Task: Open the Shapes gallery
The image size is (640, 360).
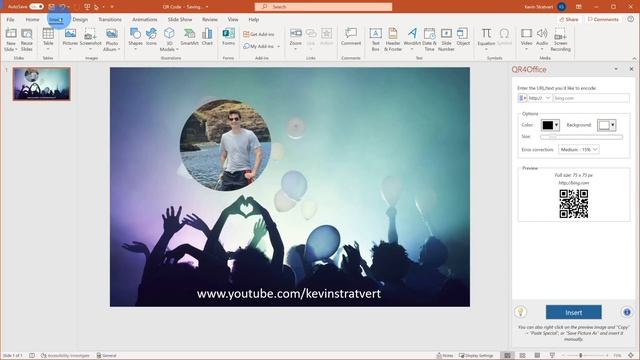Action: (135, 39)
